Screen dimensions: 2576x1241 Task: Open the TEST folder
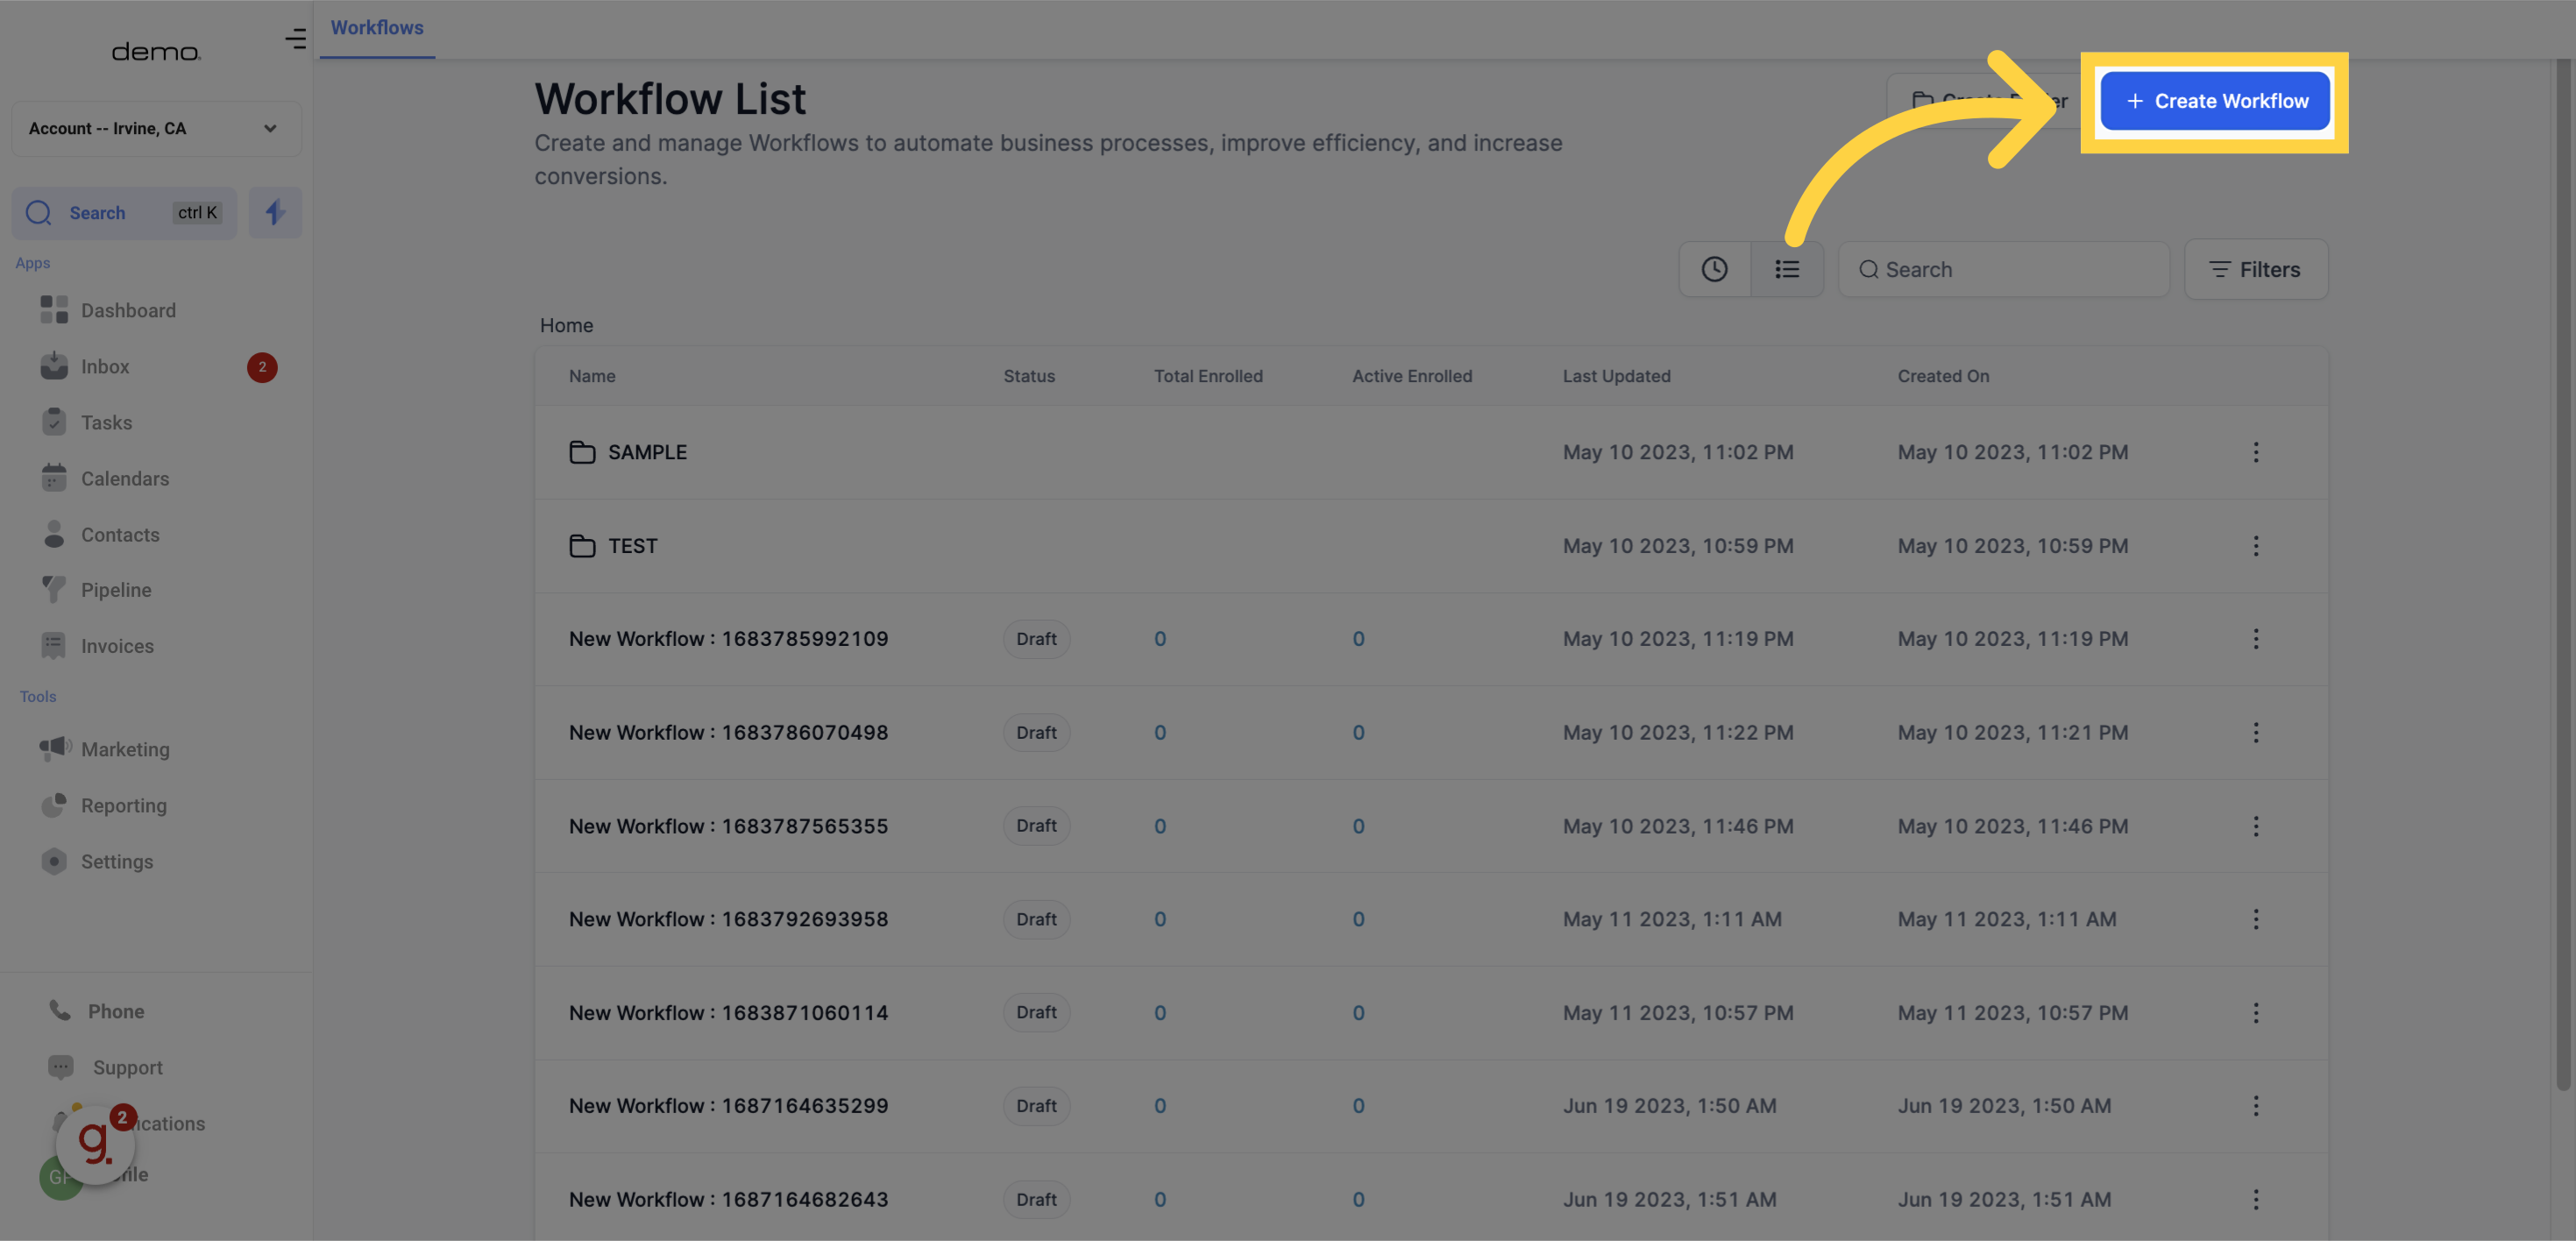(613, 546)
